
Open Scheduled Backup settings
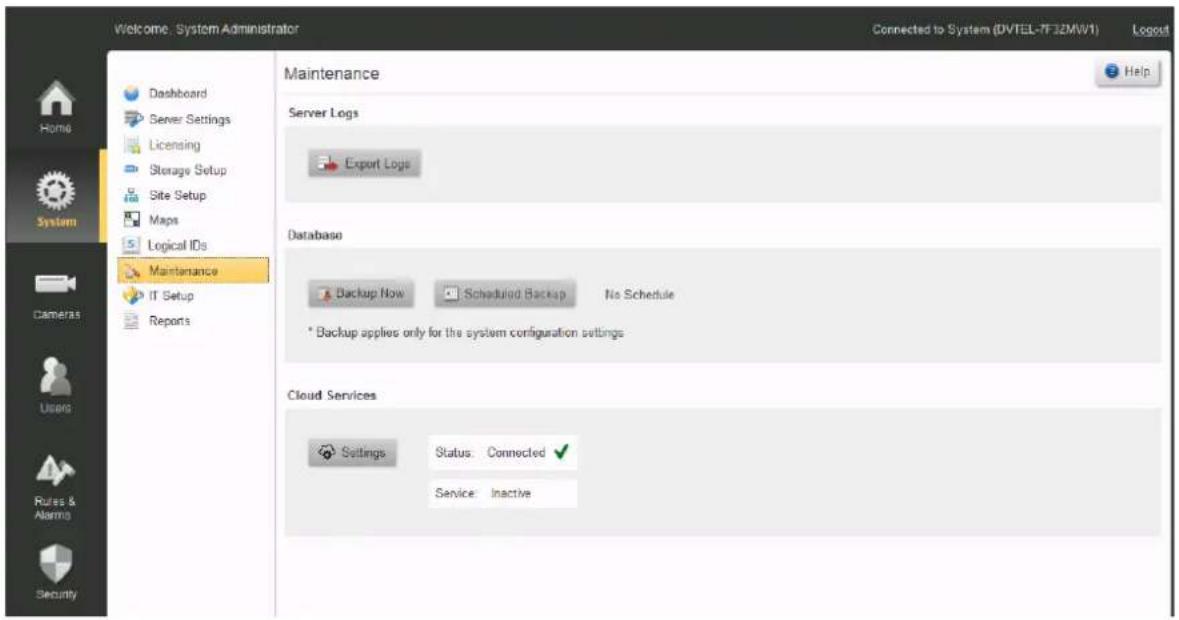[505, 293]
